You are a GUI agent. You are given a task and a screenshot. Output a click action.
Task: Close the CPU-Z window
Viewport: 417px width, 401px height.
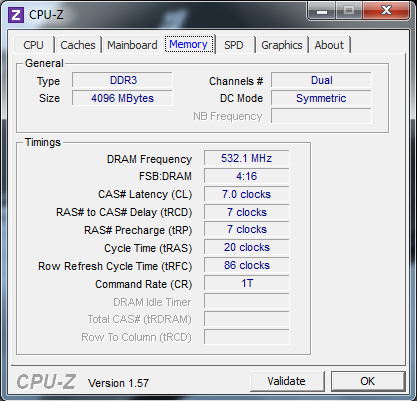386,10
